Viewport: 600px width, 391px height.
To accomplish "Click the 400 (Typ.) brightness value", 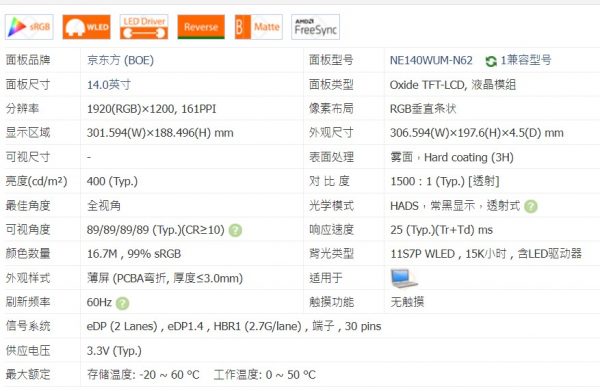I will pyautogui.click(x=112, y=181).
